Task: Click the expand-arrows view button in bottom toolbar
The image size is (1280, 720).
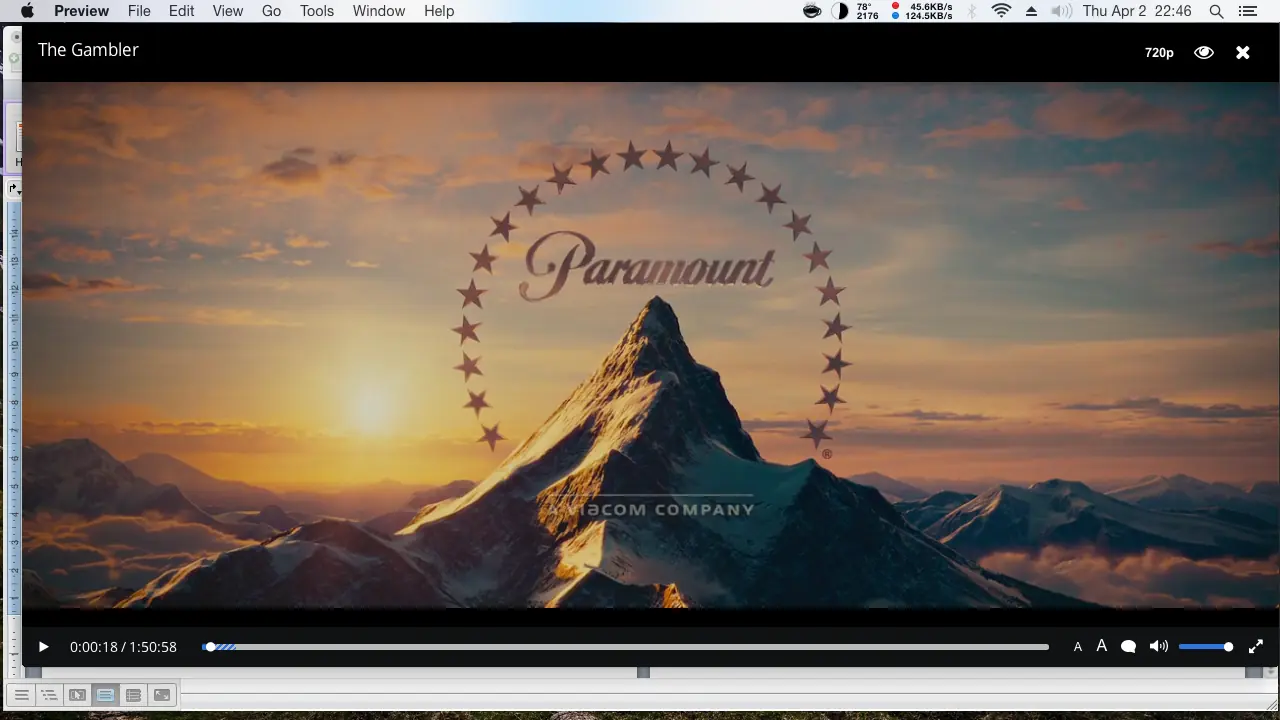Action: 161,695
